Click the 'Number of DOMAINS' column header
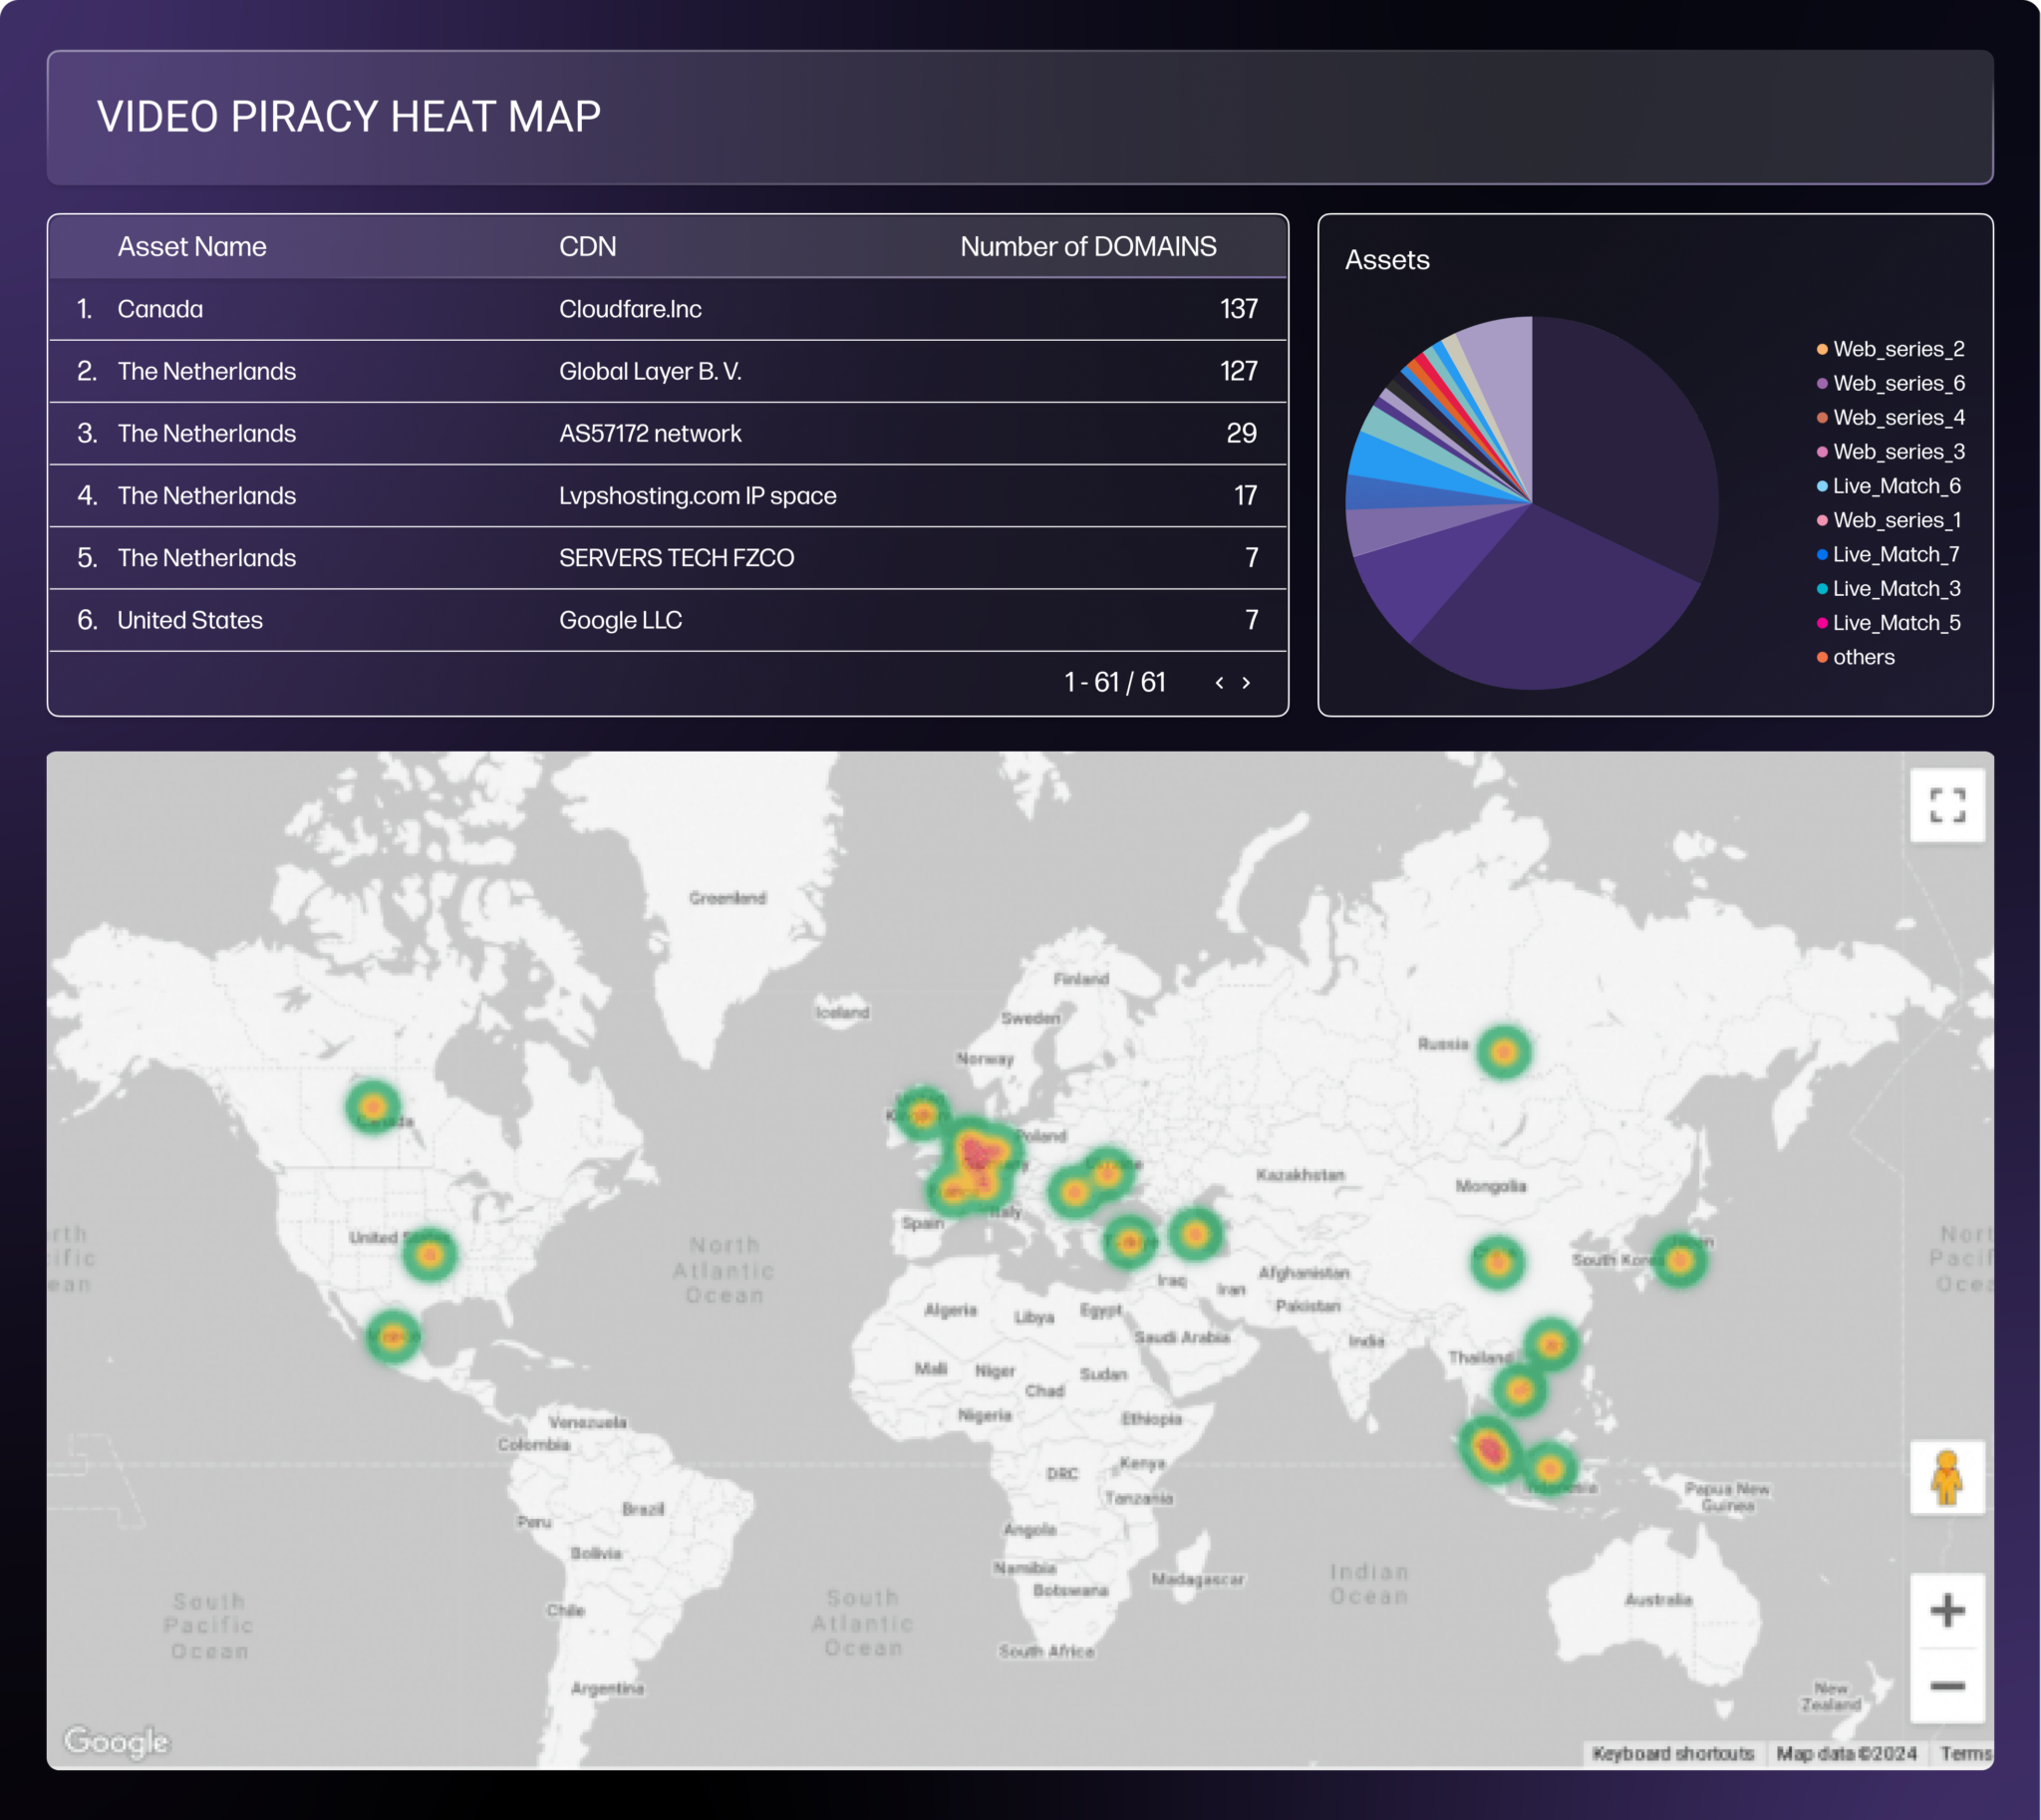The width and height of the screenshot is (2041, 1820). (x=1088, y=246)
